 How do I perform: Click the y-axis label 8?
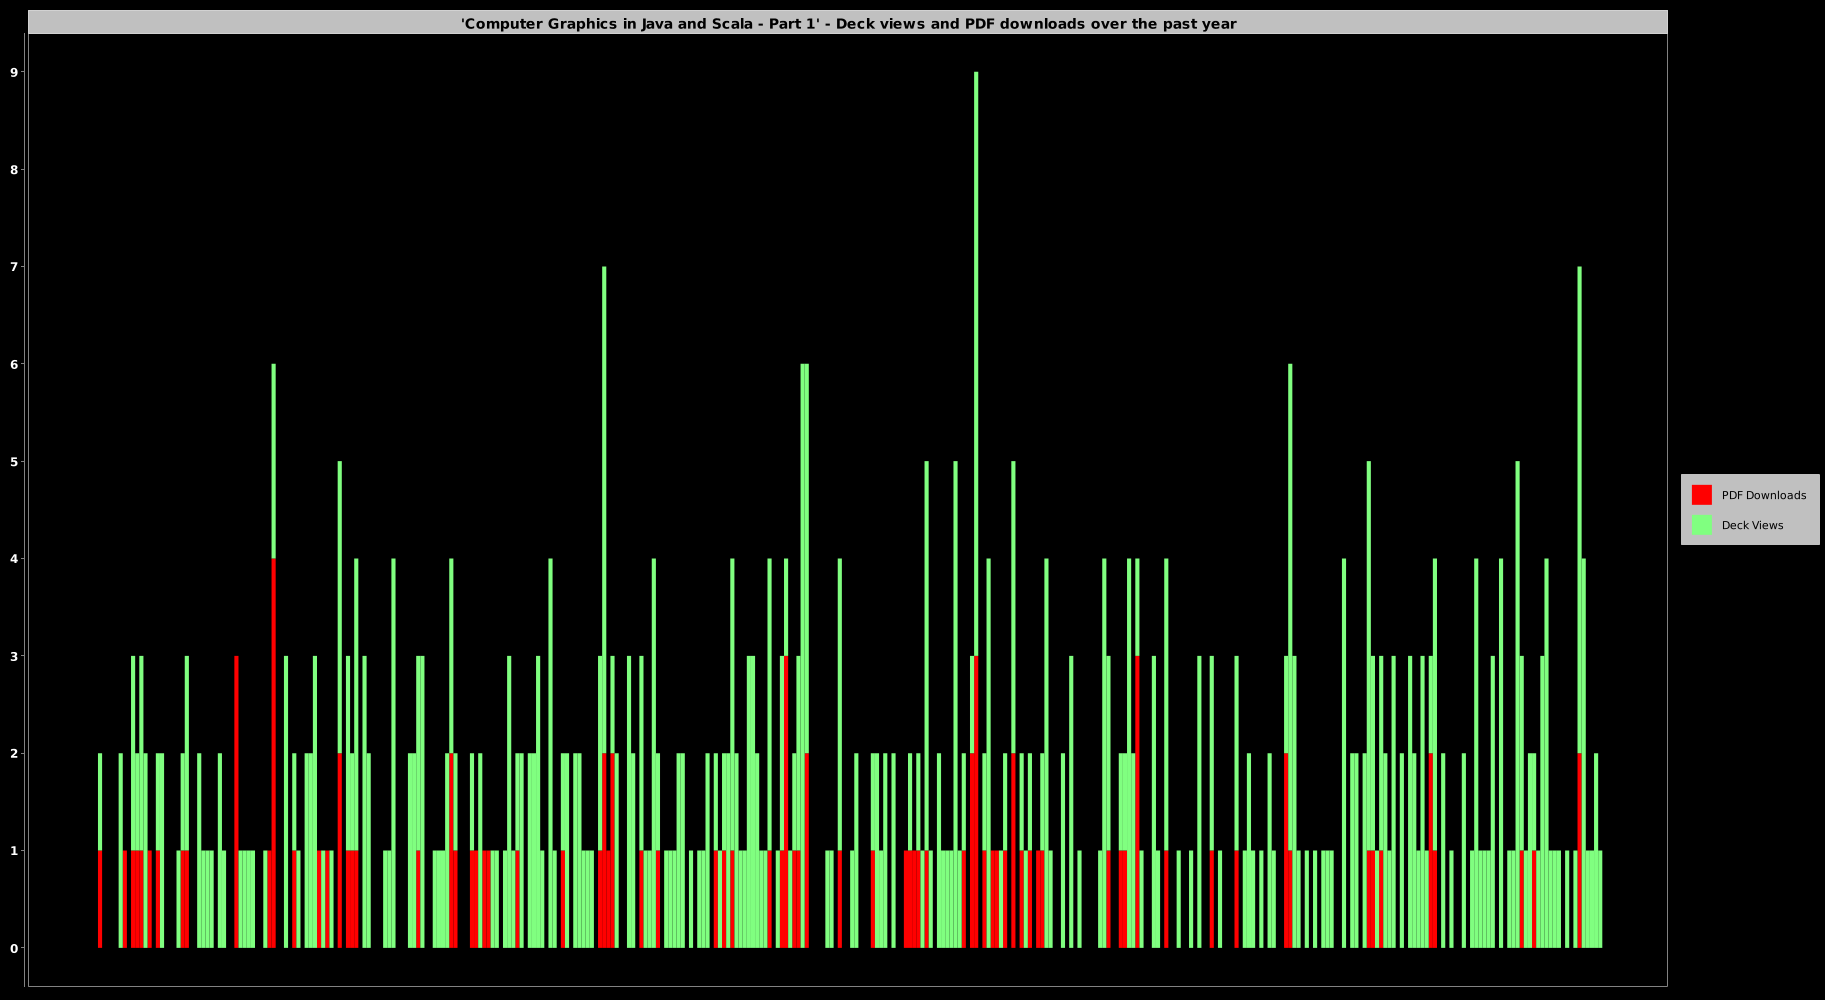coord(14,170)
